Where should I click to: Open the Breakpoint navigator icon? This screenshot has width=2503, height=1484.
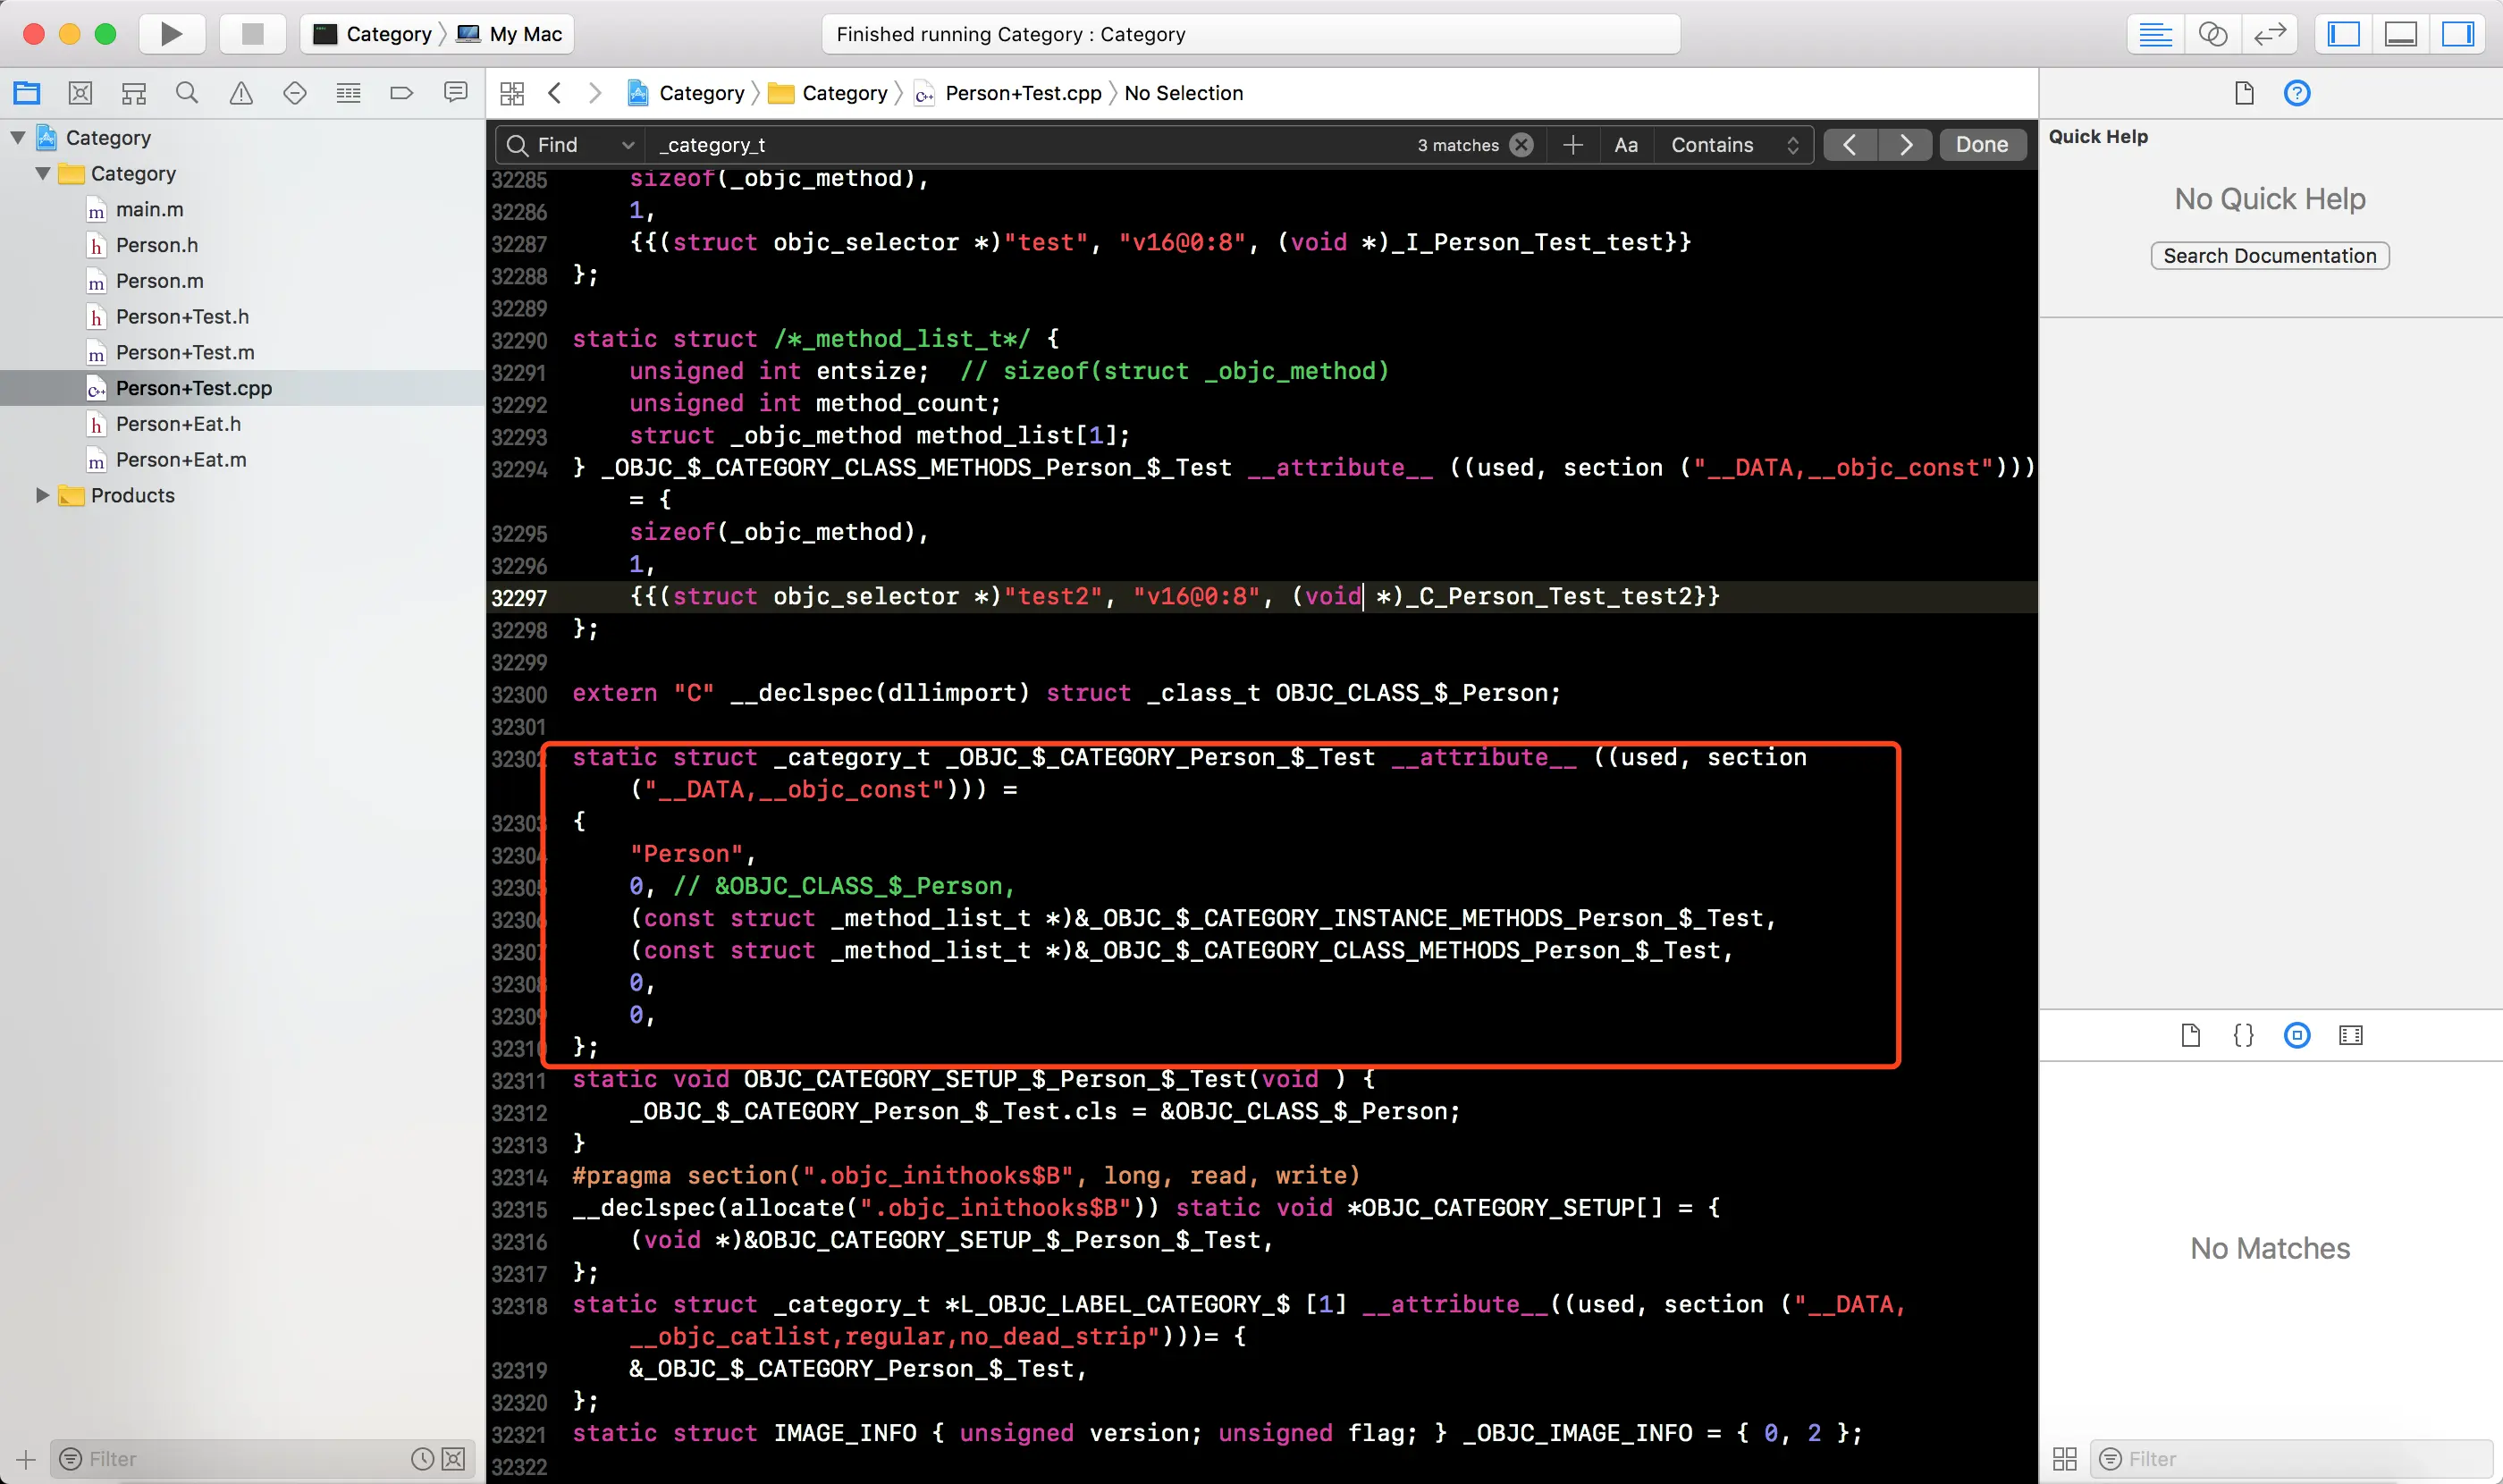pos(401,93)
